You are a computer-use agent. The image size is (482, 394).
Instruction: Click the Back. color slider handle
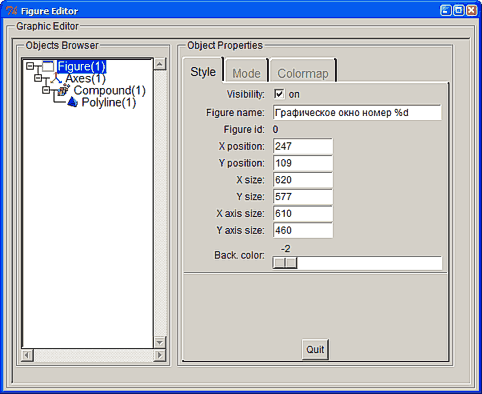pos(285,263)
